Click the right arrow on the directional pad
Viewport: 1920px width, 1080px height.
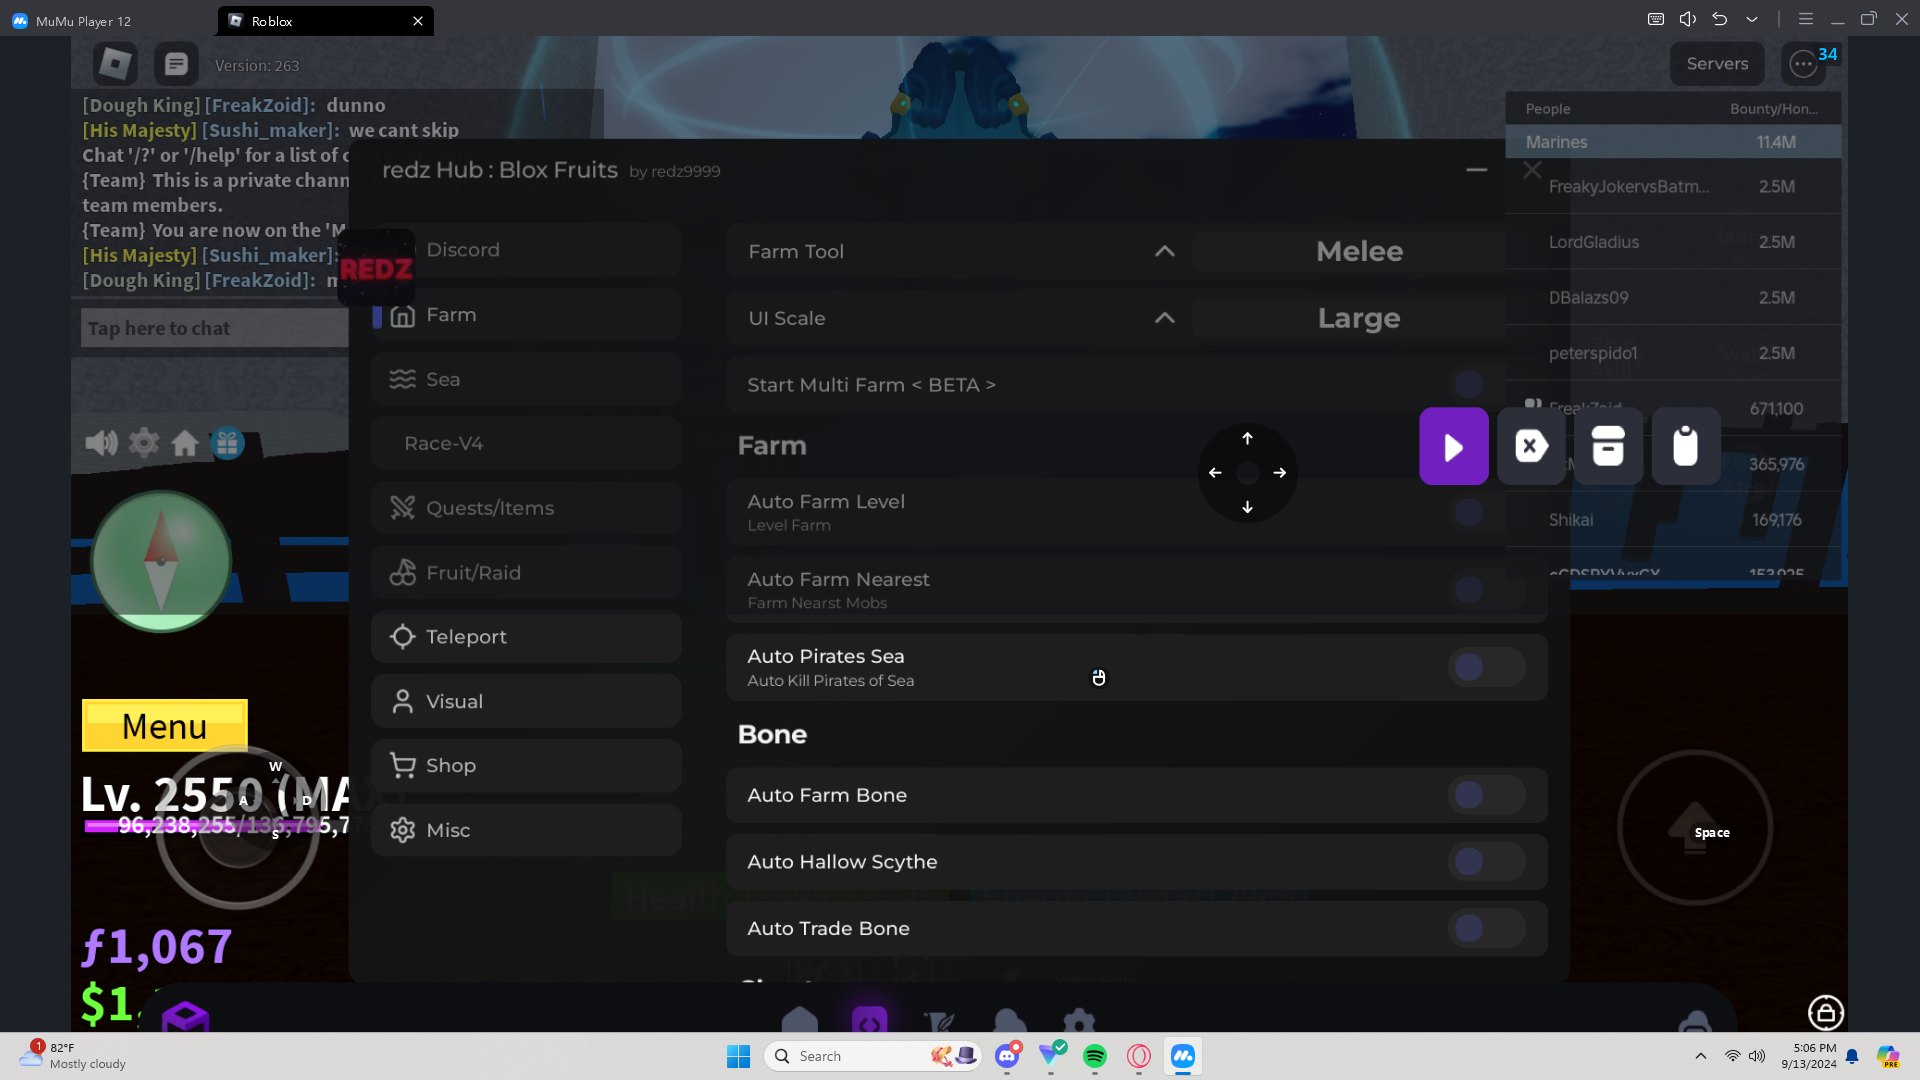point(1280,473)
